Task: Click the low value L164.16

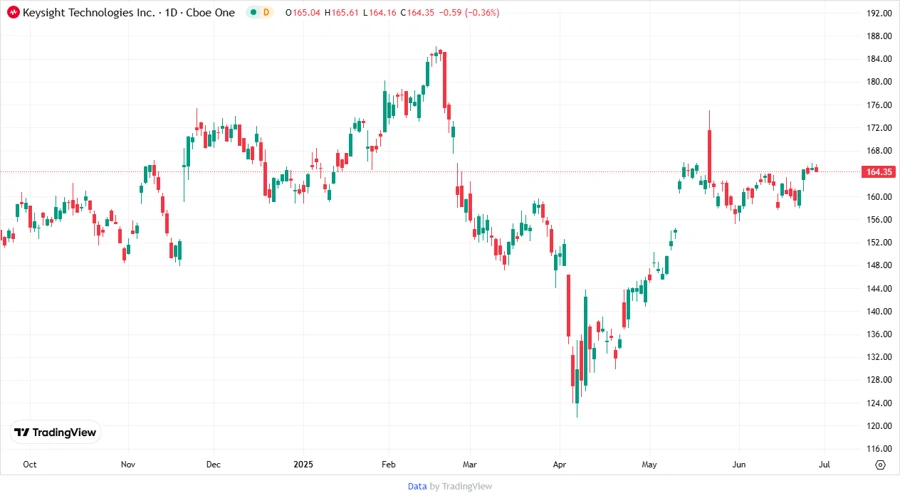Action: [379, 13]
